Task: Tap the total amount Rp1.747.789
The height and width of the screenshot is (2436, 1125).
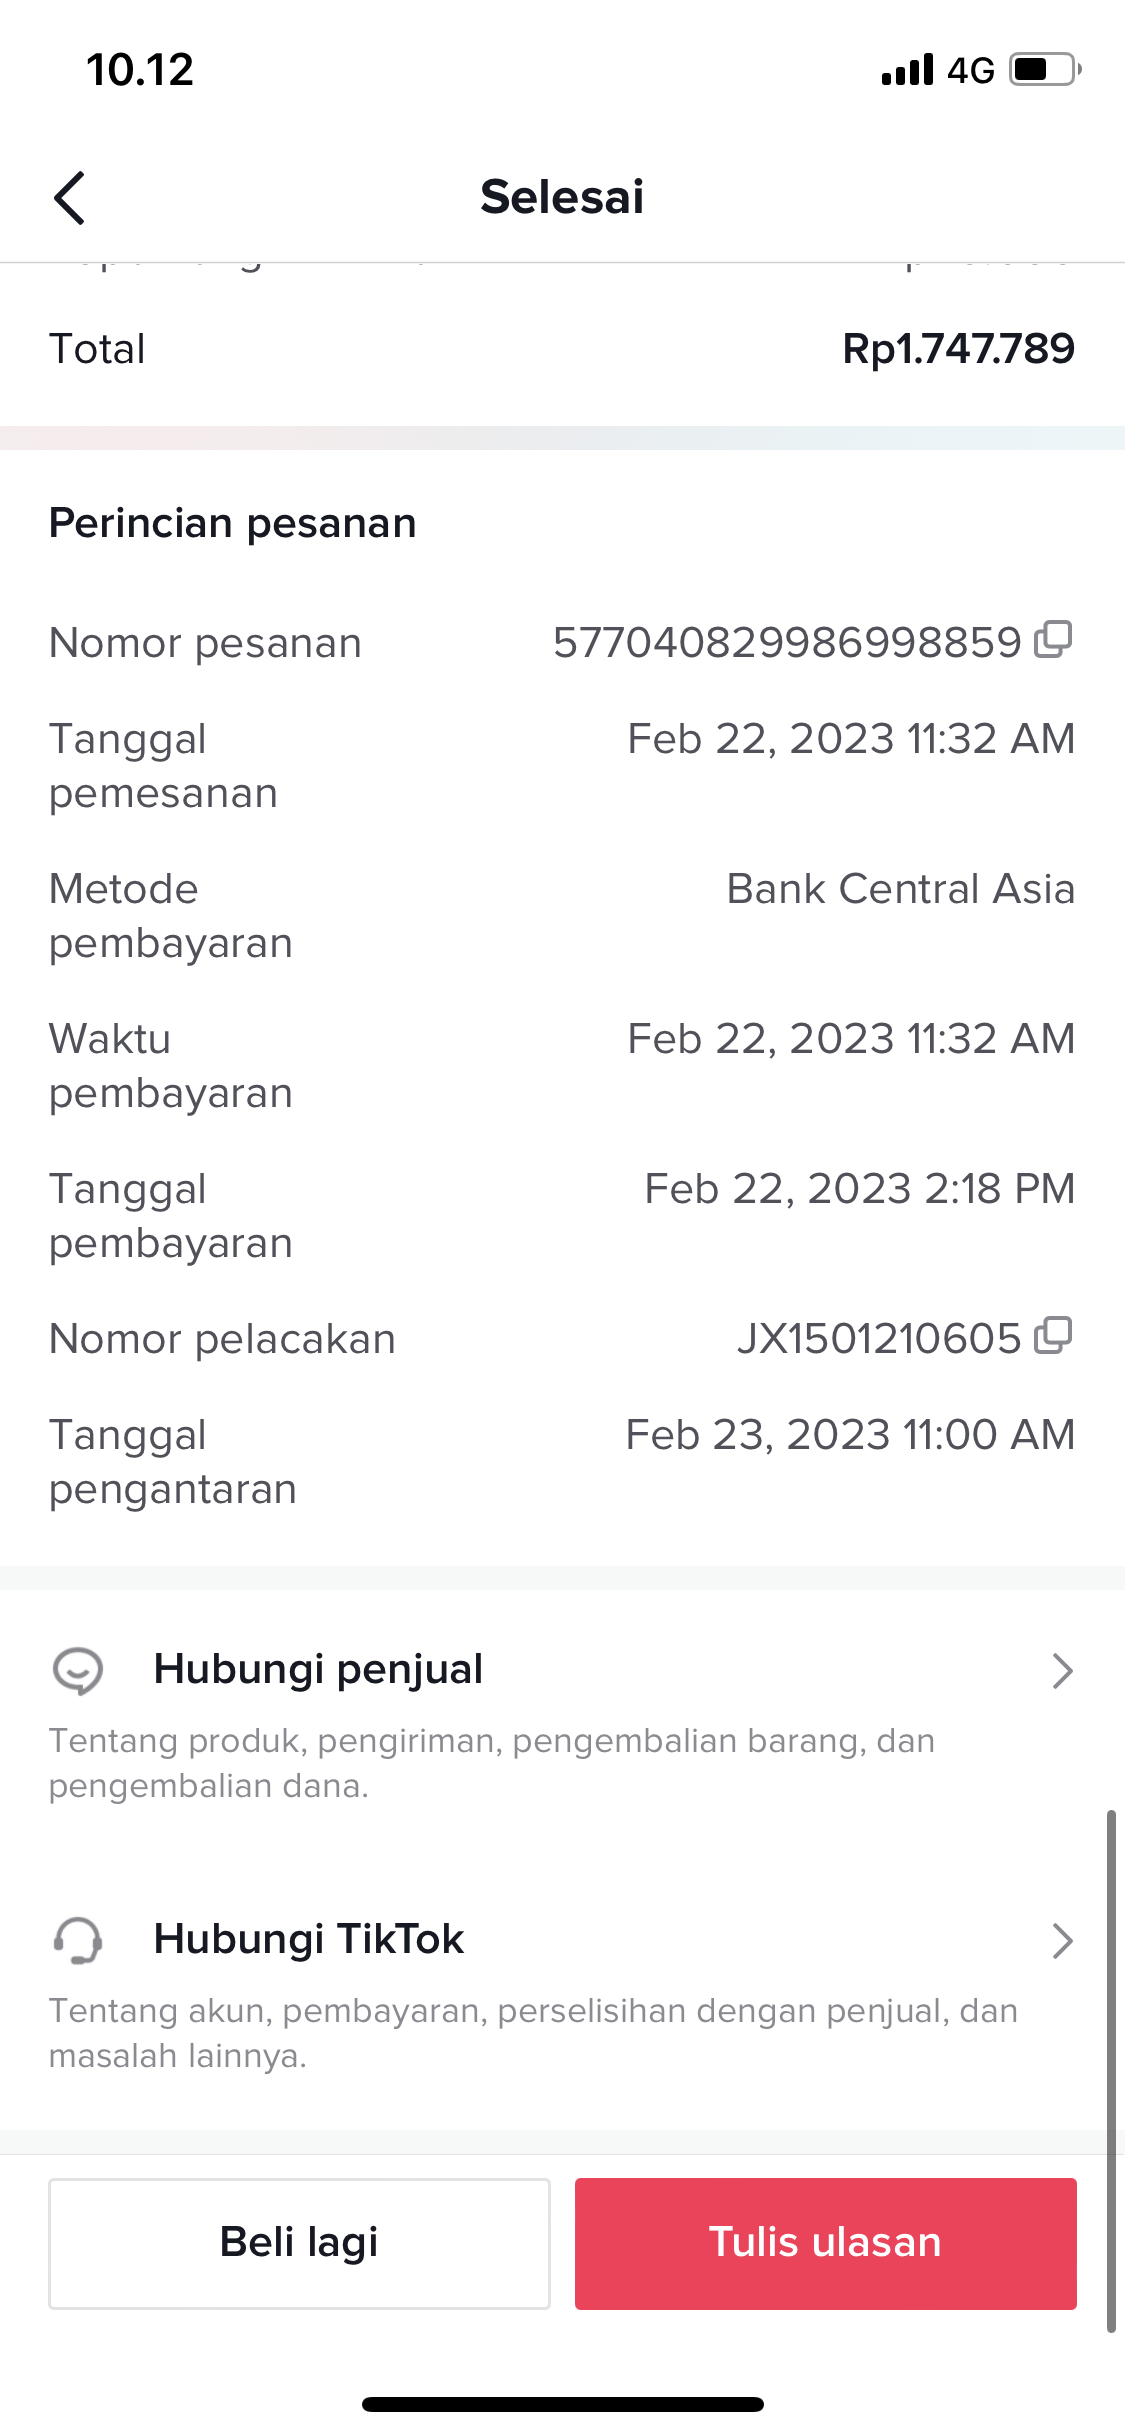Action: coord(958,349)
